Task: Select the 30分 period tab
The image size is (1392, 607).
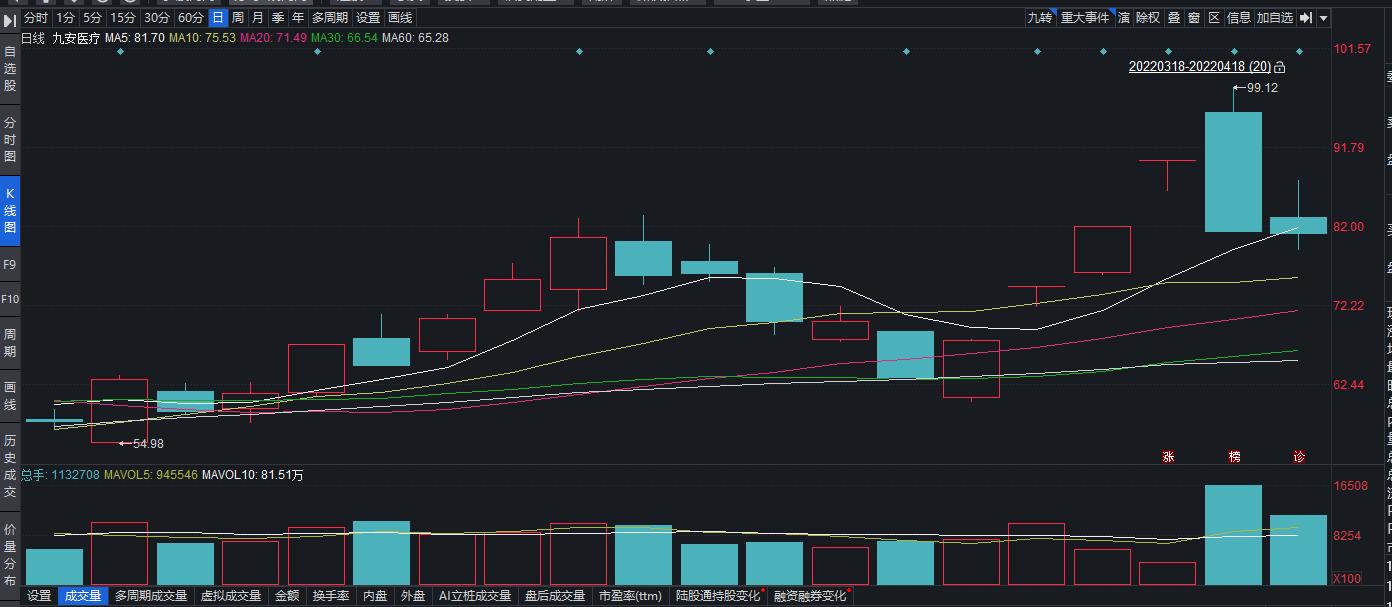Action: (156, 18)
